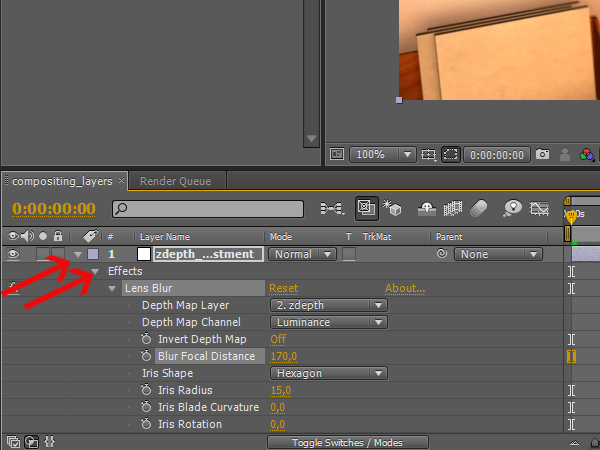This screenshot has height=450, width=600.
Task: Click the Brainstorm lightbulb icon
Action: click(513, 209)
